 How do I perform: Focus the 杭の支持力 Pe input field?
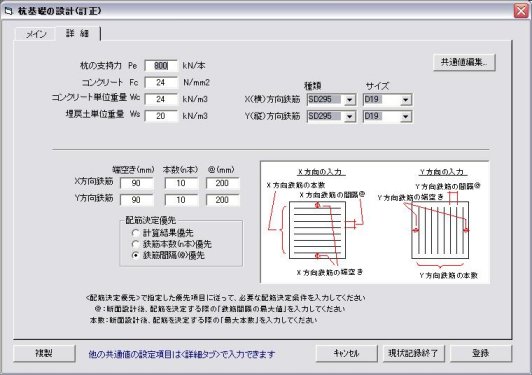point(161,65)
